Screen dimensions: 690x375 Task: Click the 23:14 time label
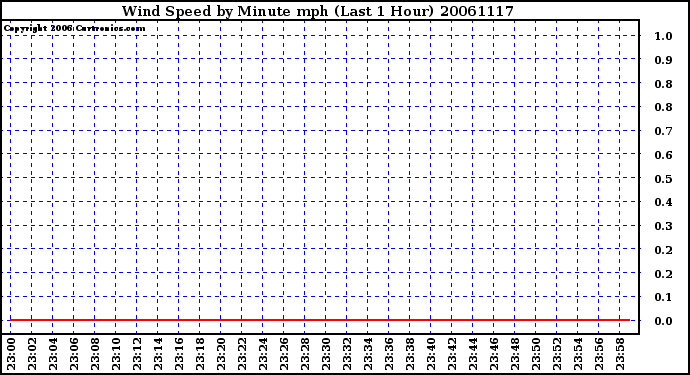click(x=158, y=354)
